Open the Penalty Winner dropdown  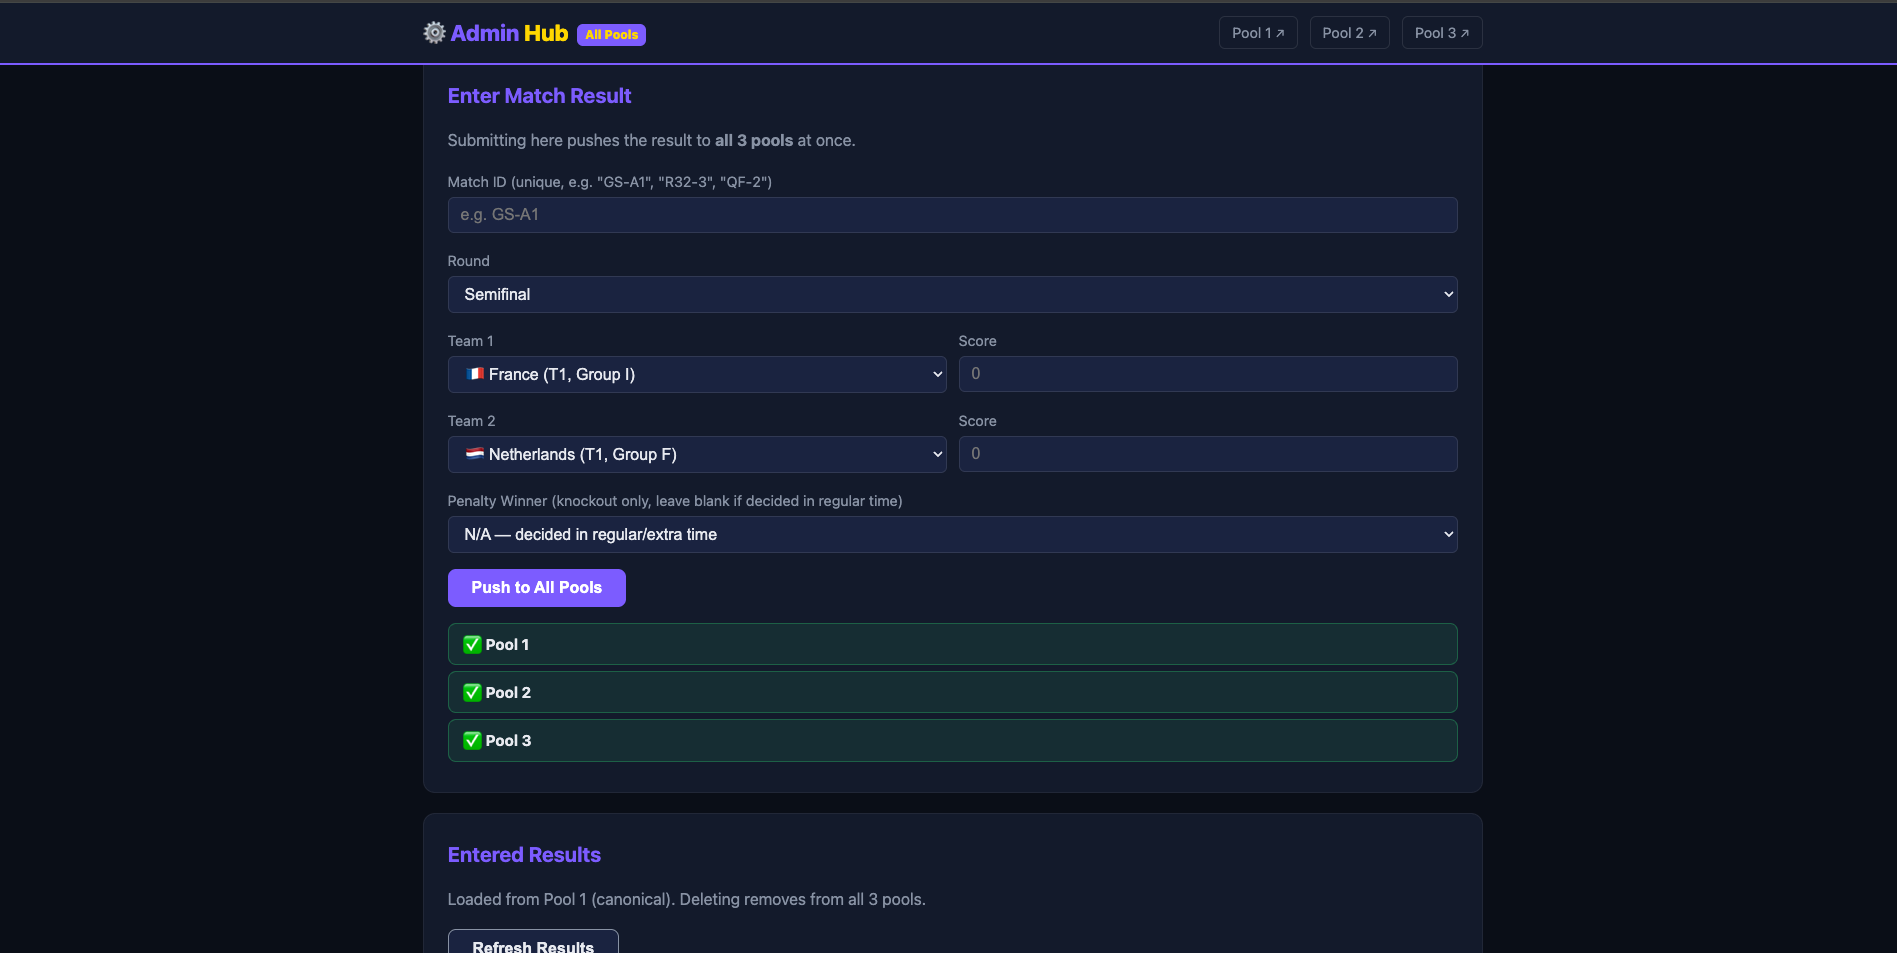952,535
